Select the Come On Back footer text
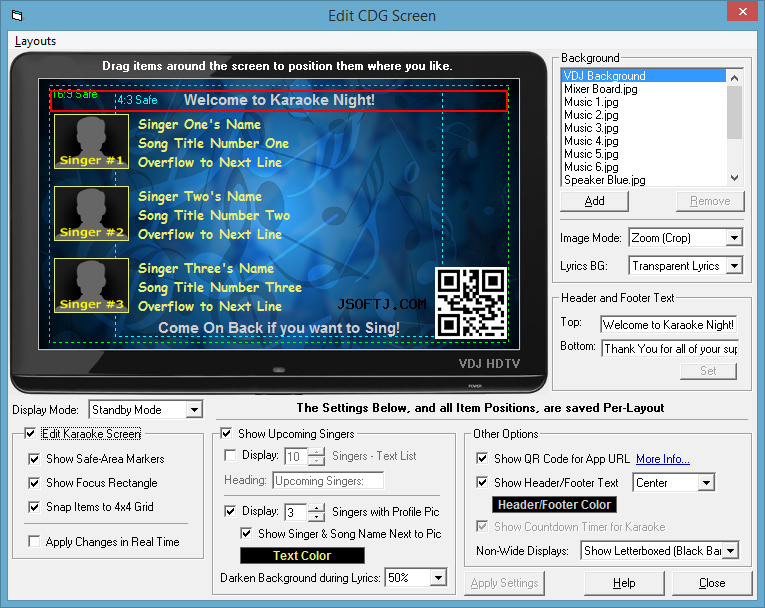765x608 pixels. 279,328
